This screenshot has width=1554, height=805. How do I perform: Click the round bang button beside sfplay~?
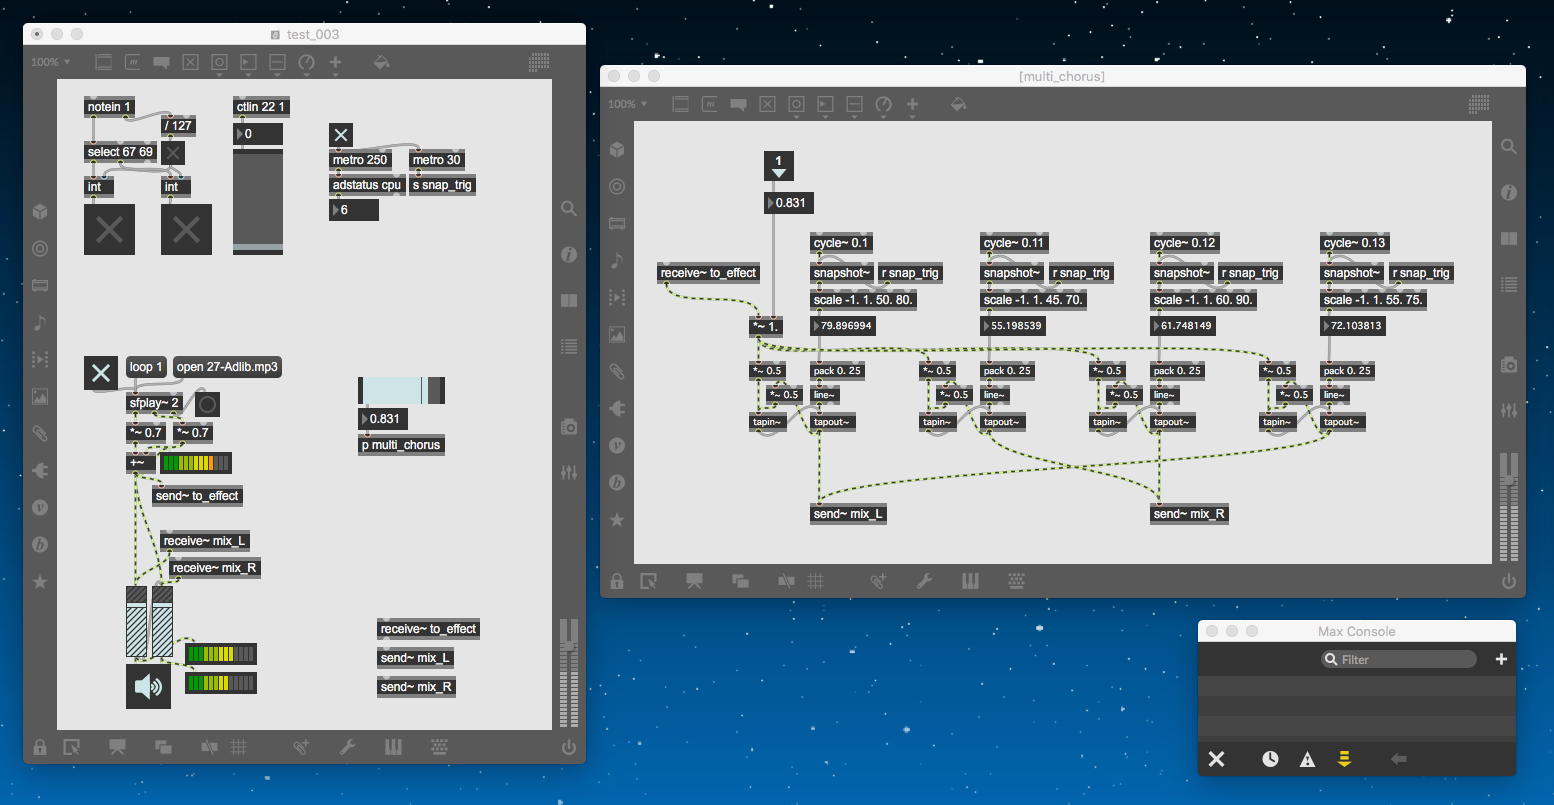207,404
